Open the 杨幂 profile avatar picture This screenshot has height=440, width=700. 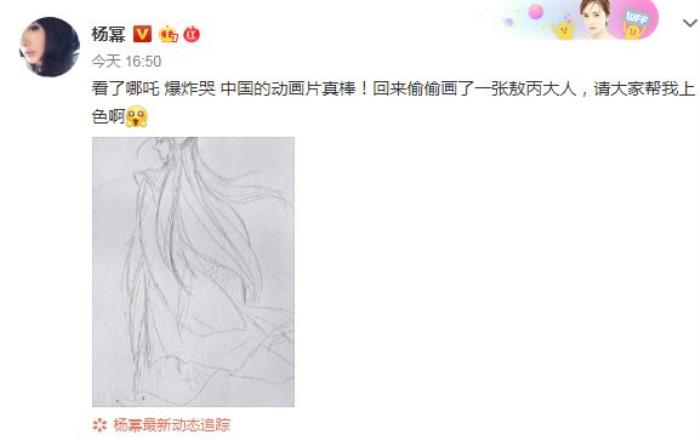50,47
